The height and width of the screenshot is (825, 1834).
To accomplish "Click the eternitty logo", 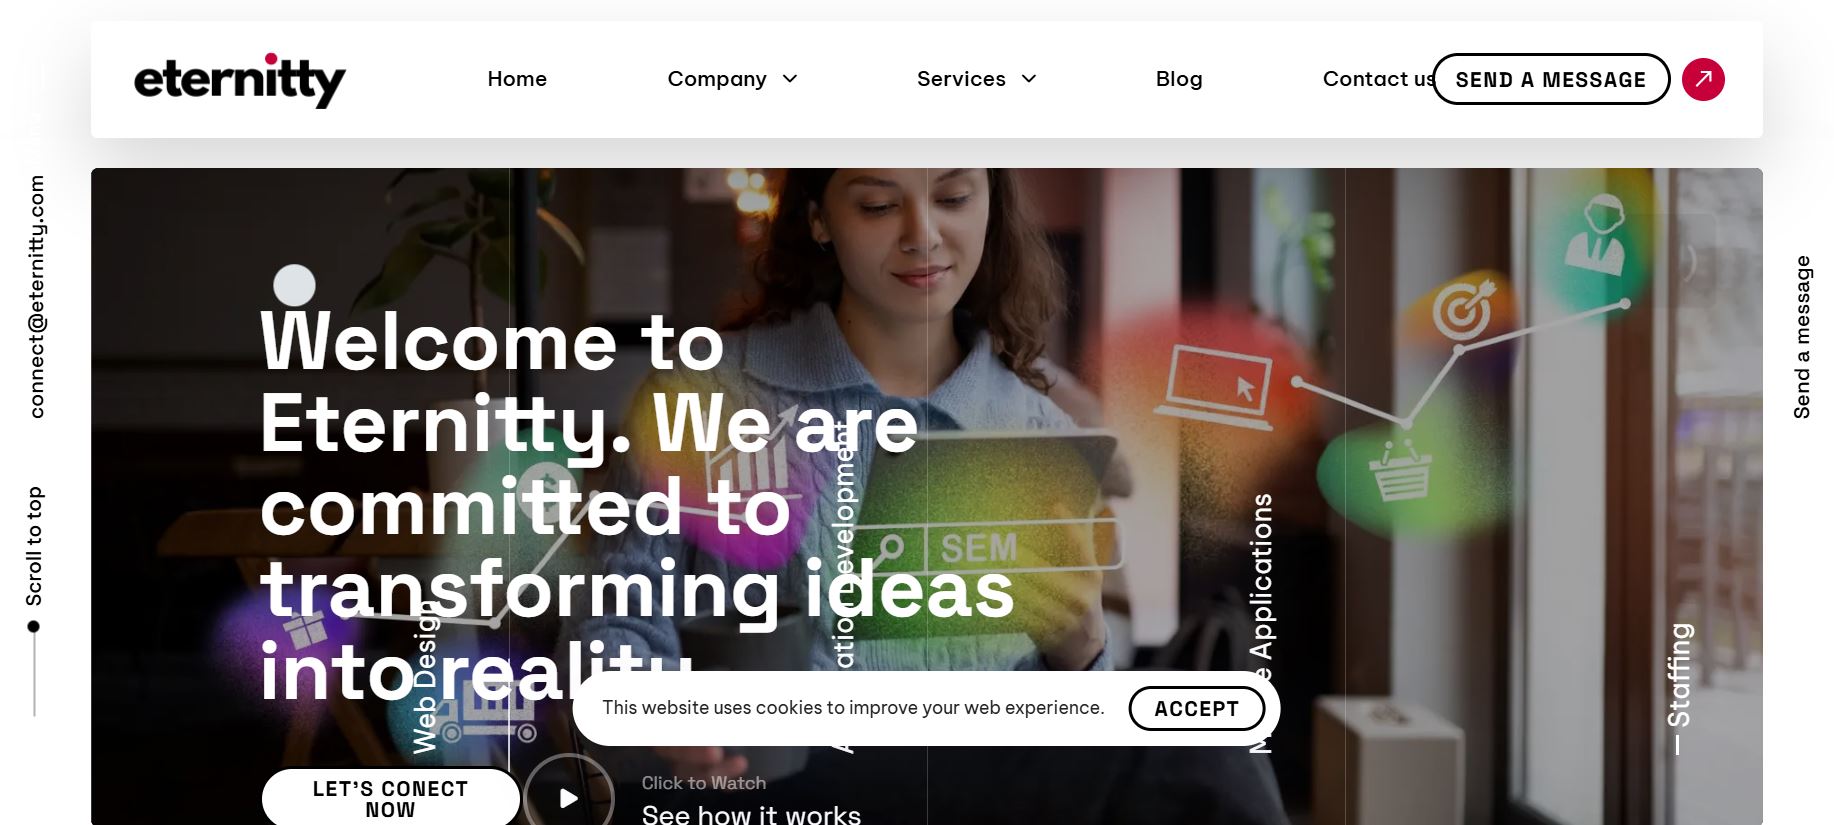I will tap(240, 80).
